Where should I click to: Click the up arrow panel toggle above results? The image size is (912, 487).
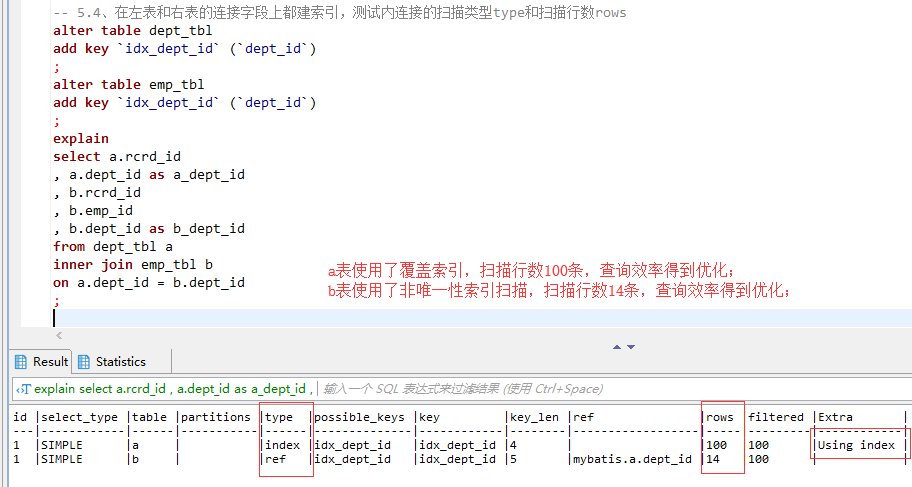pyautogui.click(x=617, y=347)
